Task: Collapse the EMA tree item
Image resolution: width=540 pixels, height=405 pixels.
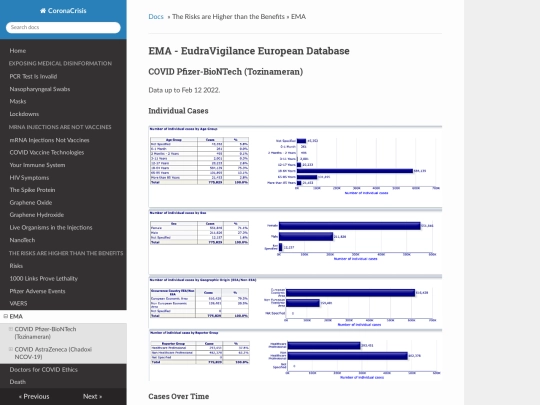Action: pos(6,316)
